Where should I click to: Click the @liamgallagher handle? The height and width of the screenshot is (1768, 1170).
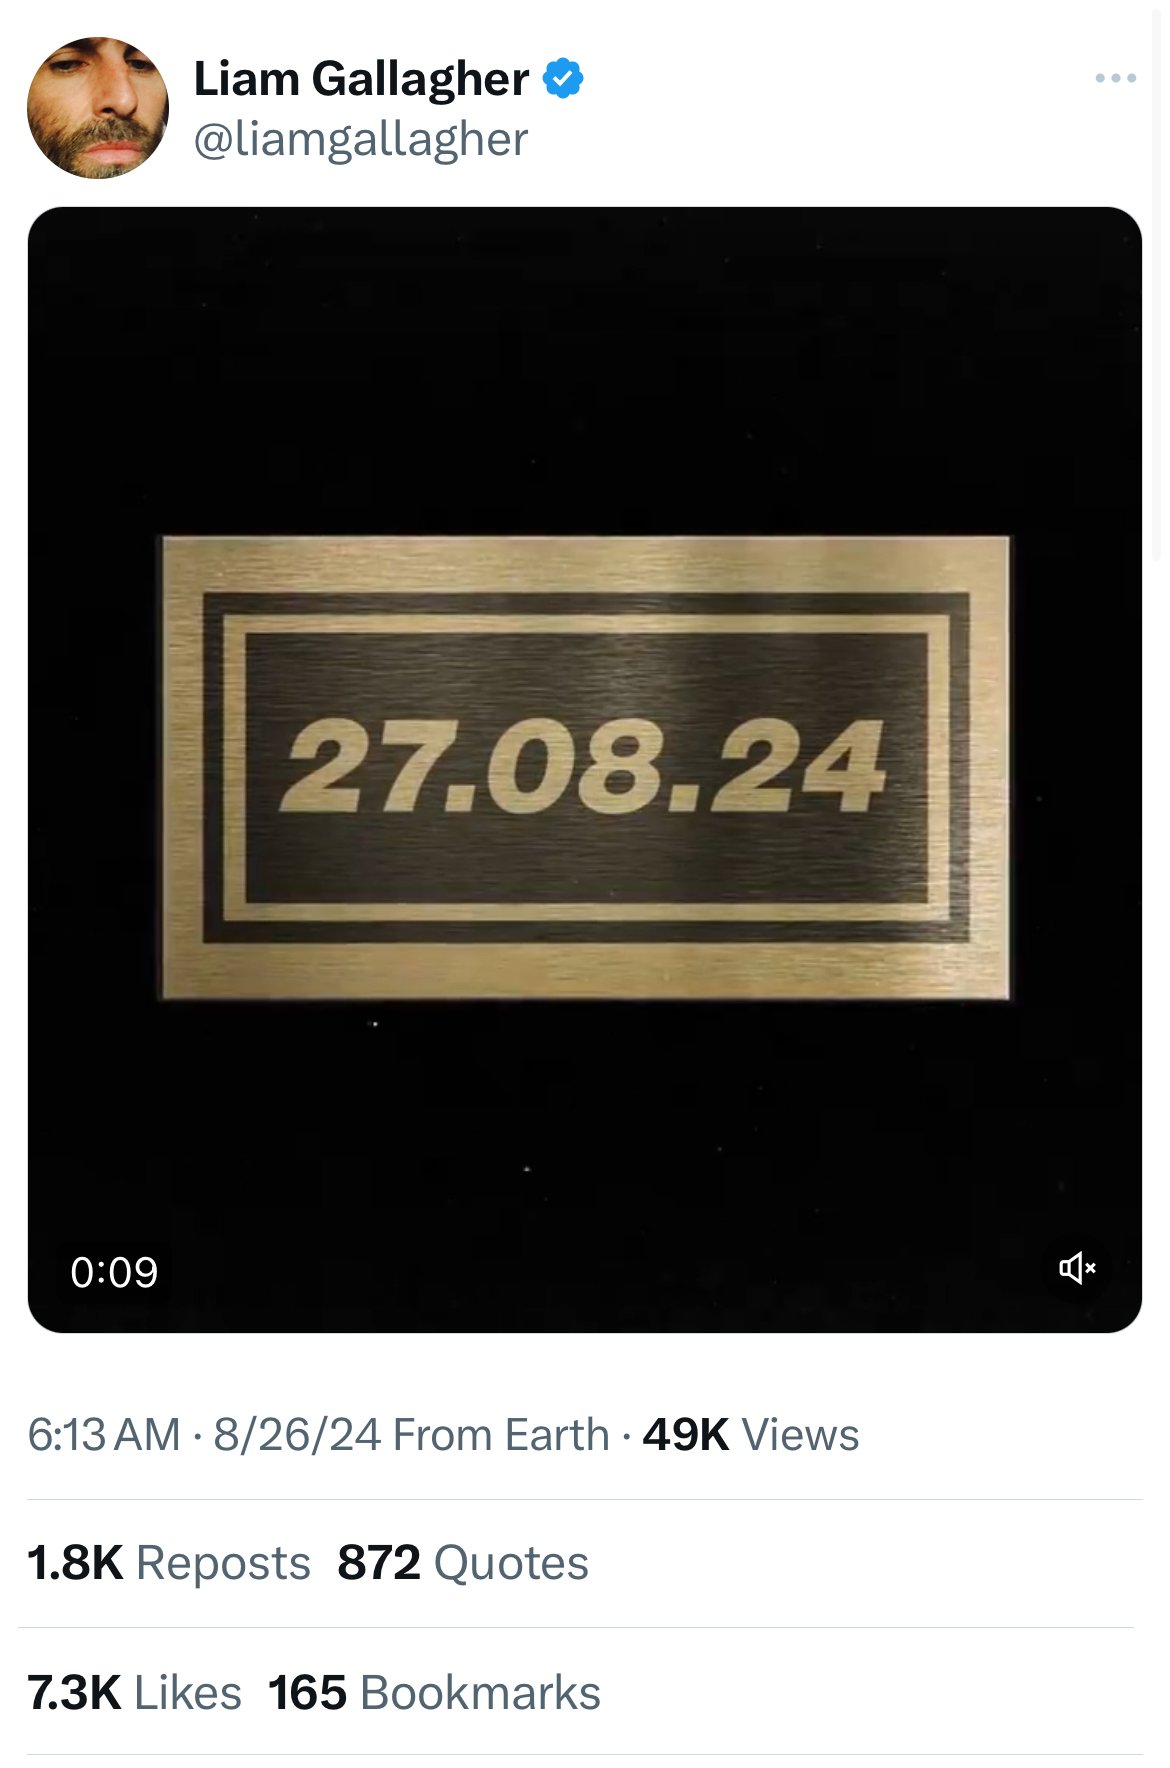tap(360, 139)
